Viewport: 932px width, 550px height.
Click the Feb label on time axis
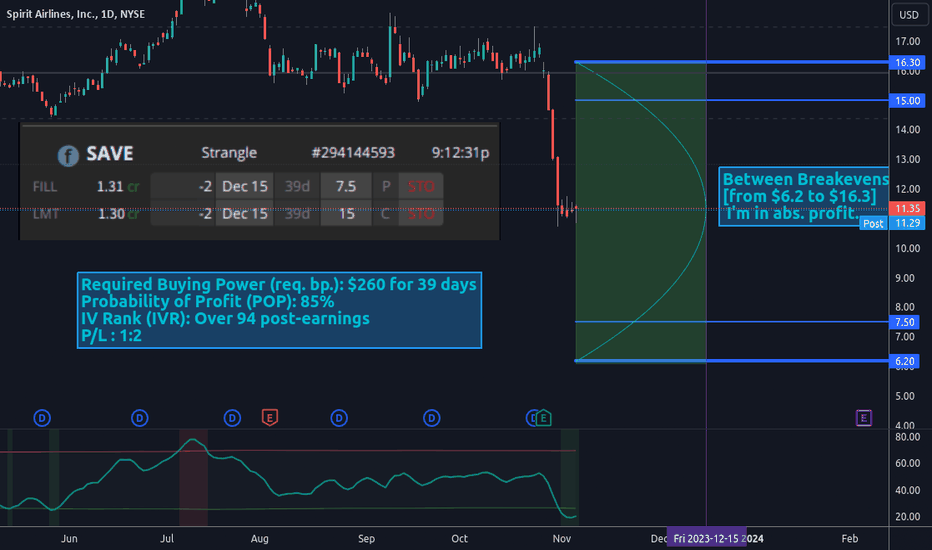tap(850, 539)
